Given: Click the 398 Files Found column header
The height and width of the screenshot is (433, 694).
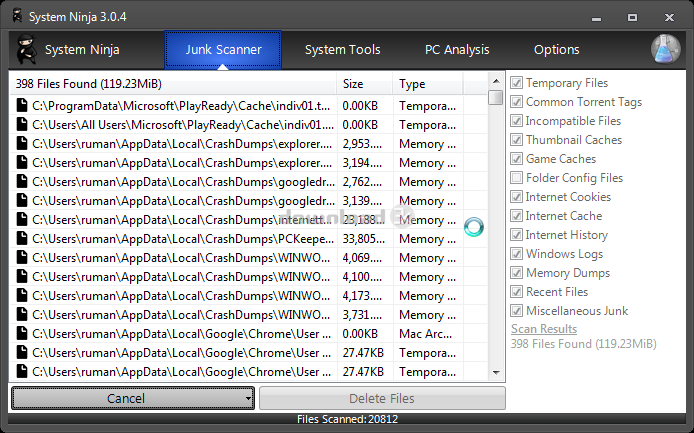Looking at the screenshot, I should [x=173, y=84].
